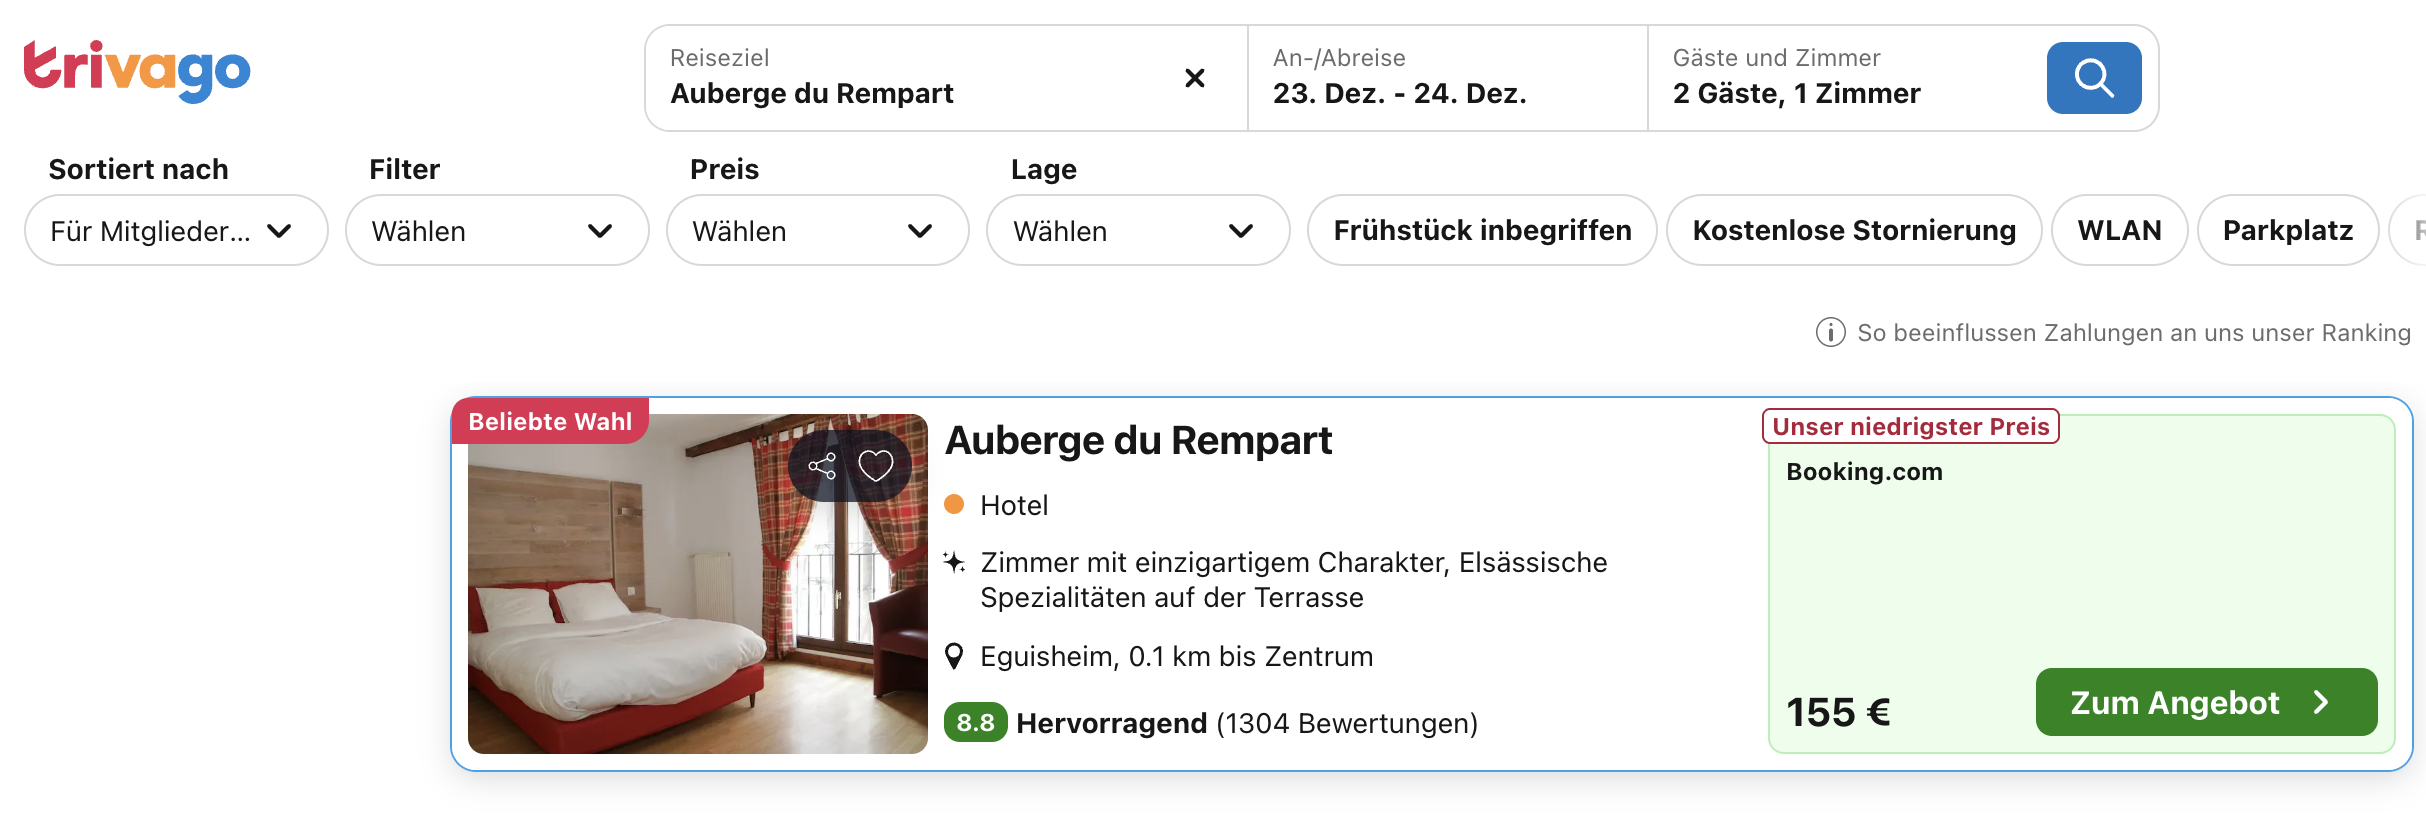Click the trivago logo
2426x814 pixels.
click(137, 70)
